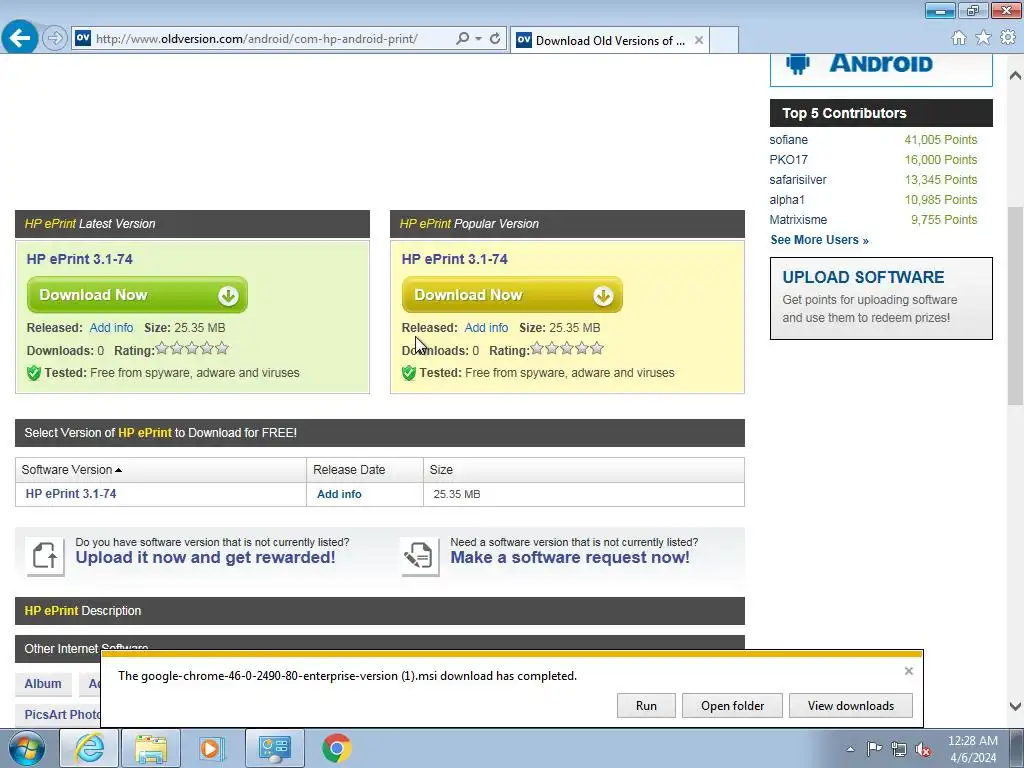Click Tested shield icon in Popular box

coord(409,373)
